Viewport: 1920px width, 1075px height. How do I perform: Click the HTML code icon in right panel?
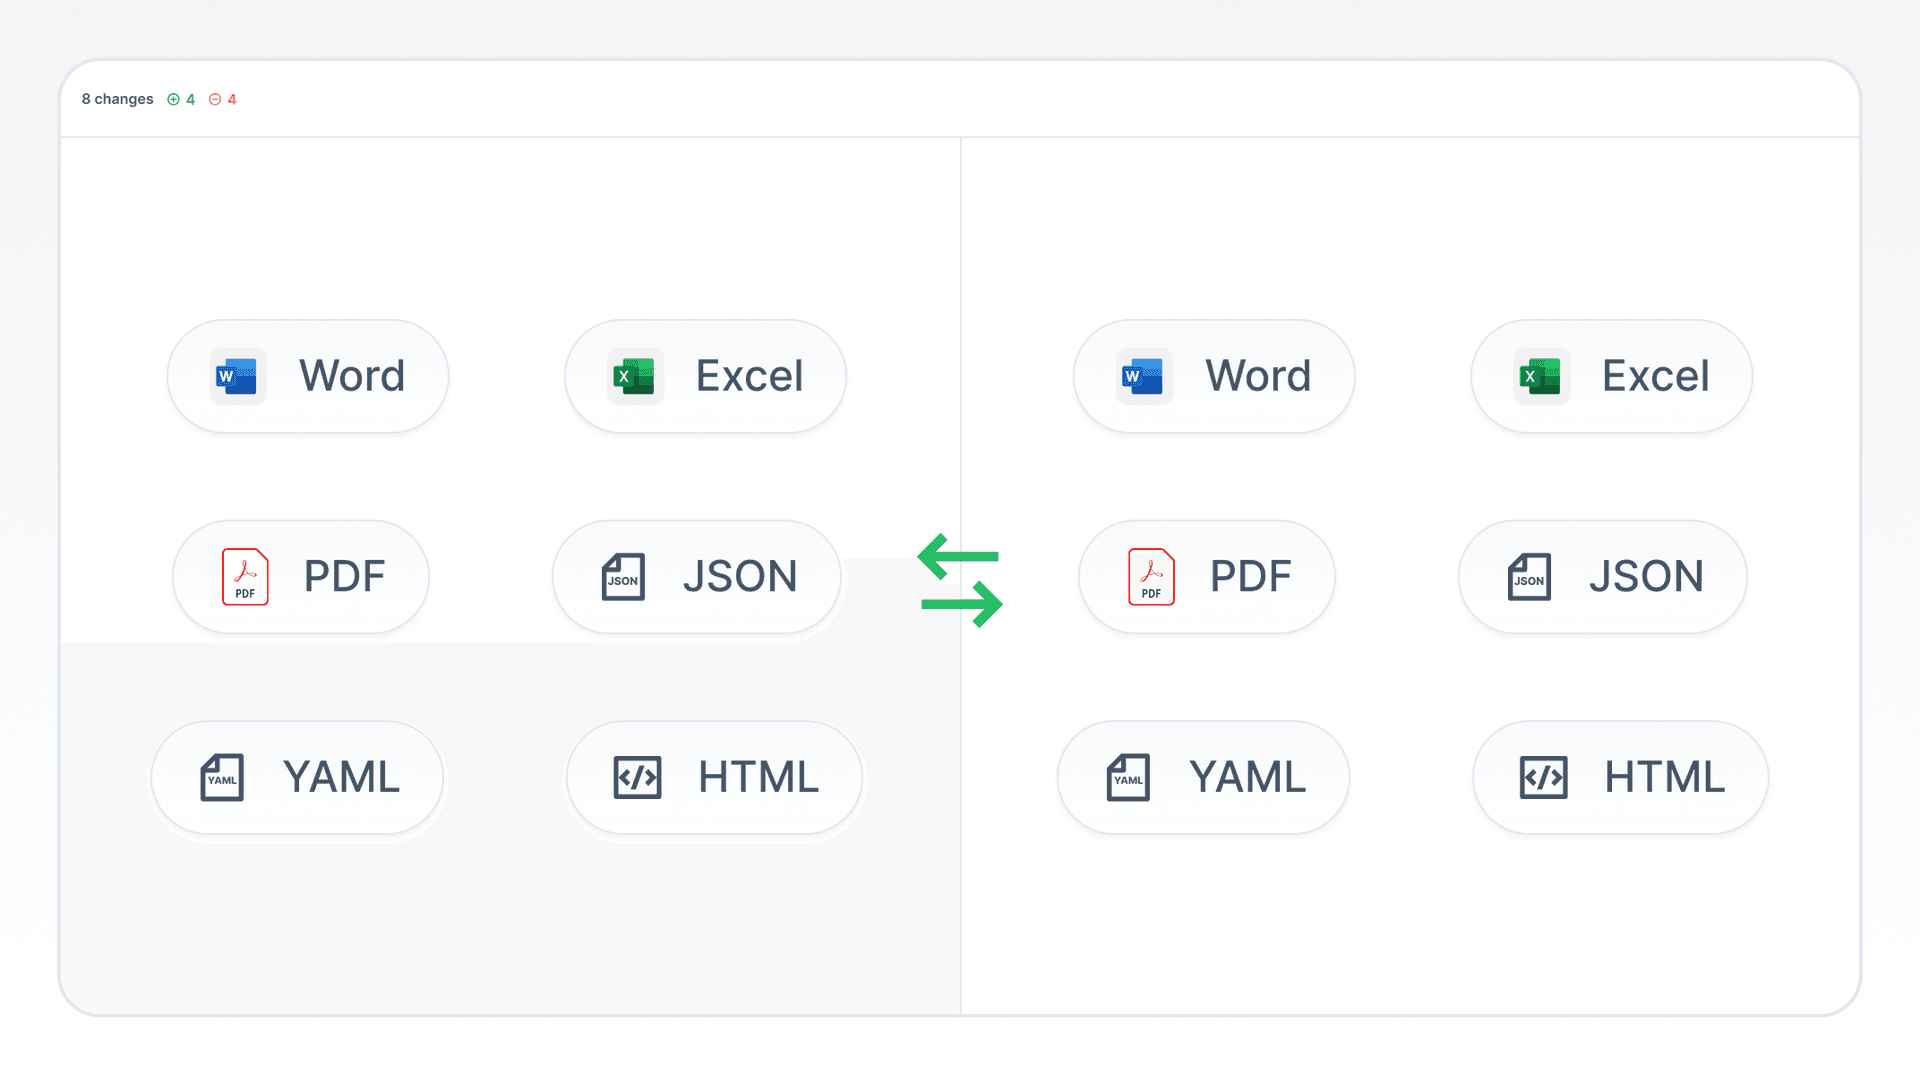tap(1543, 777)
